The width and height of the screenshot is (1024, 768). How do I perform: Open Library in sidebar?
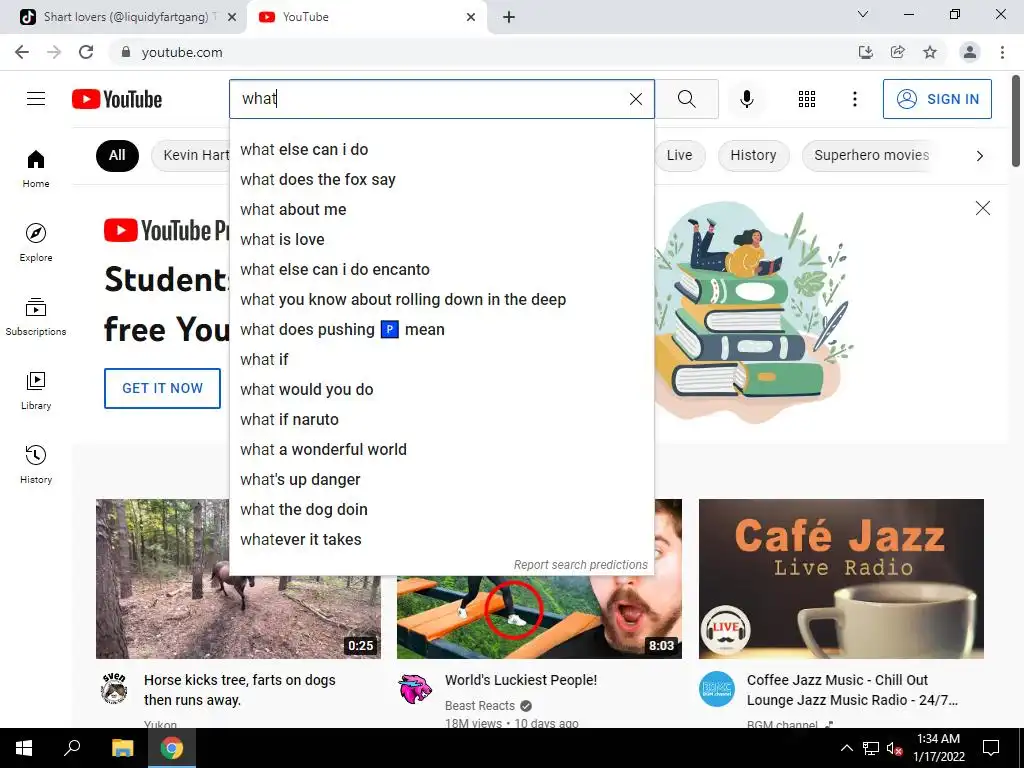(x=36, y=391)
